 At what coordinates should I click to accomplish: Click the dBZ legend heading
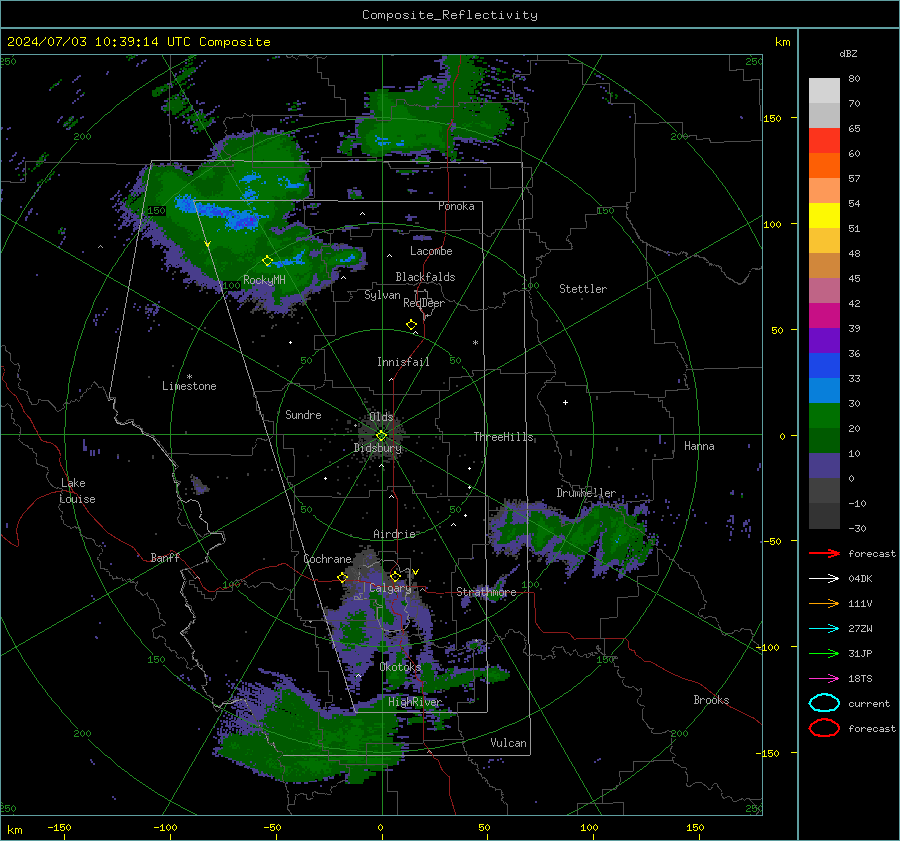point(848,53)
